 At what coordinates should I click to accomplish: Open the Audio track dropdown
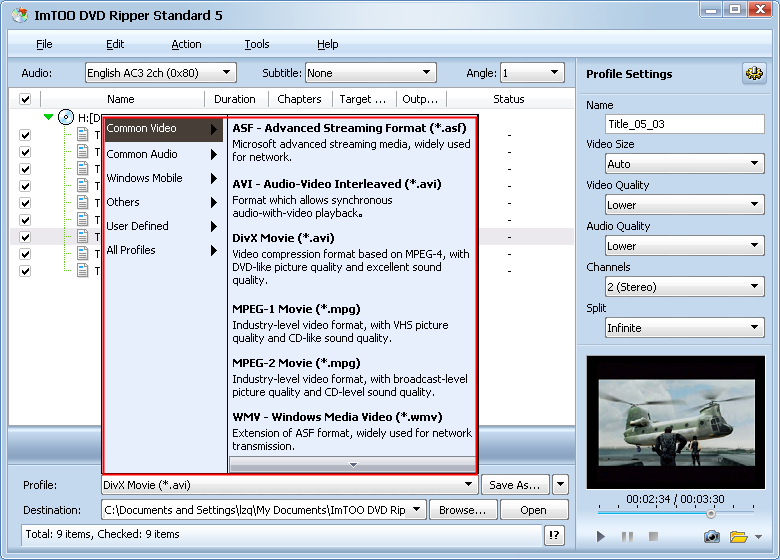[161, 73]
